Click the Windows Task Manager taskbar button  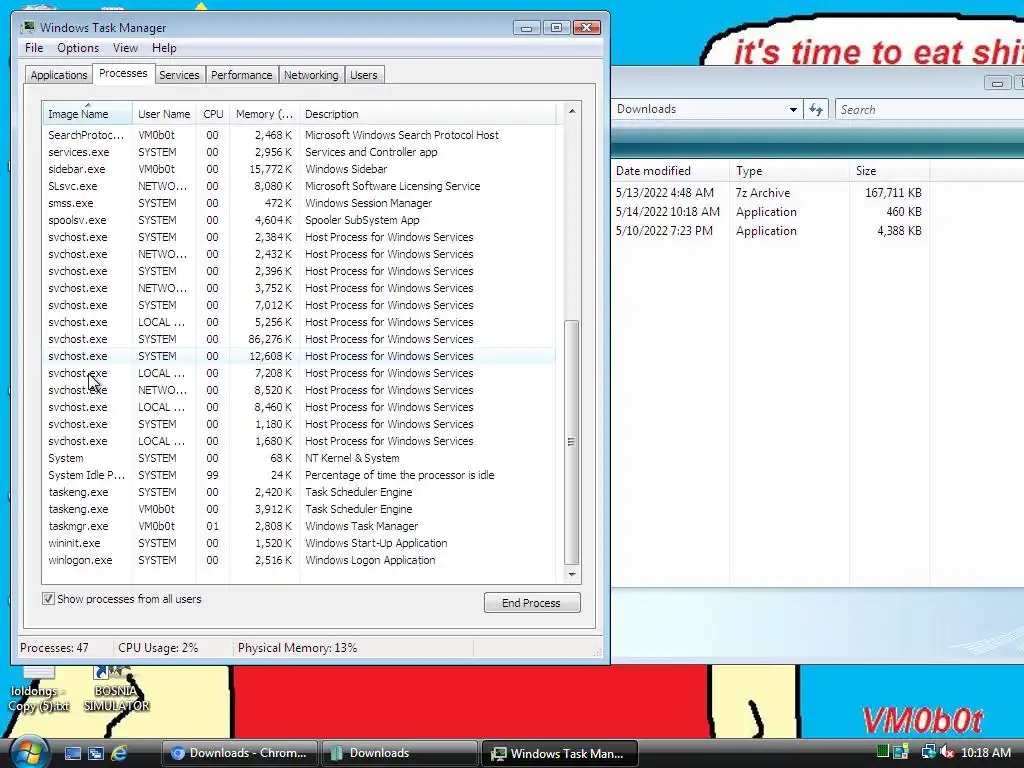[559, 753]
